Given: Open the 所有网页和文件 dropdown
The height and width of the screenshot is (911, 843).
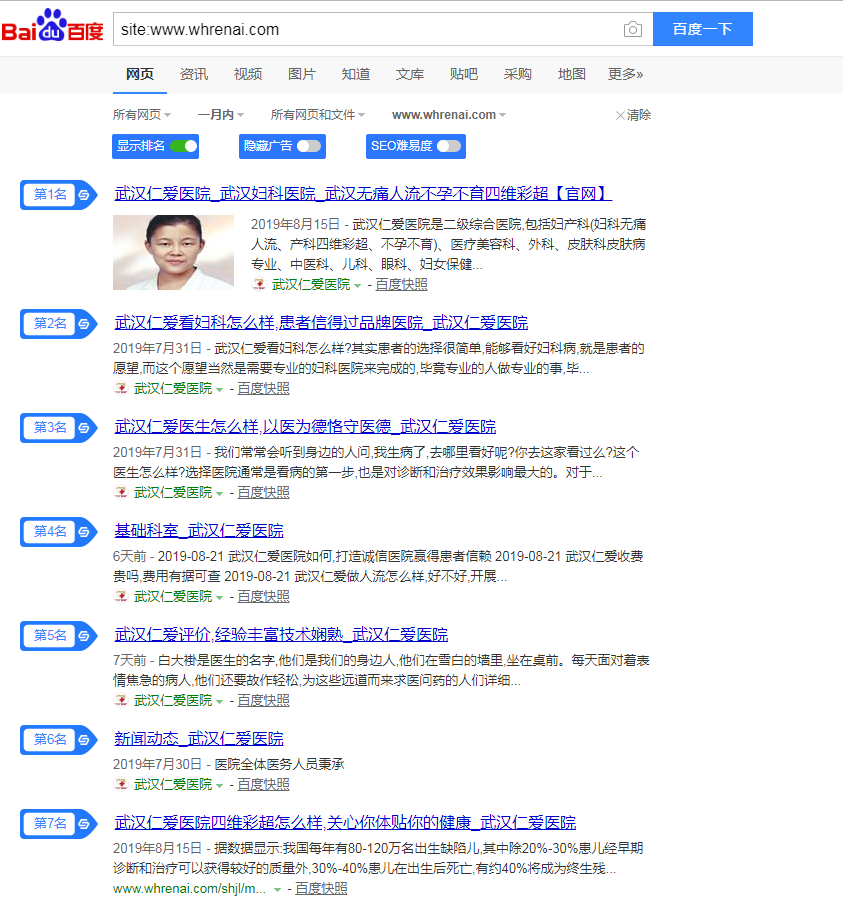Looking at the screenshot, I should 318,115.
